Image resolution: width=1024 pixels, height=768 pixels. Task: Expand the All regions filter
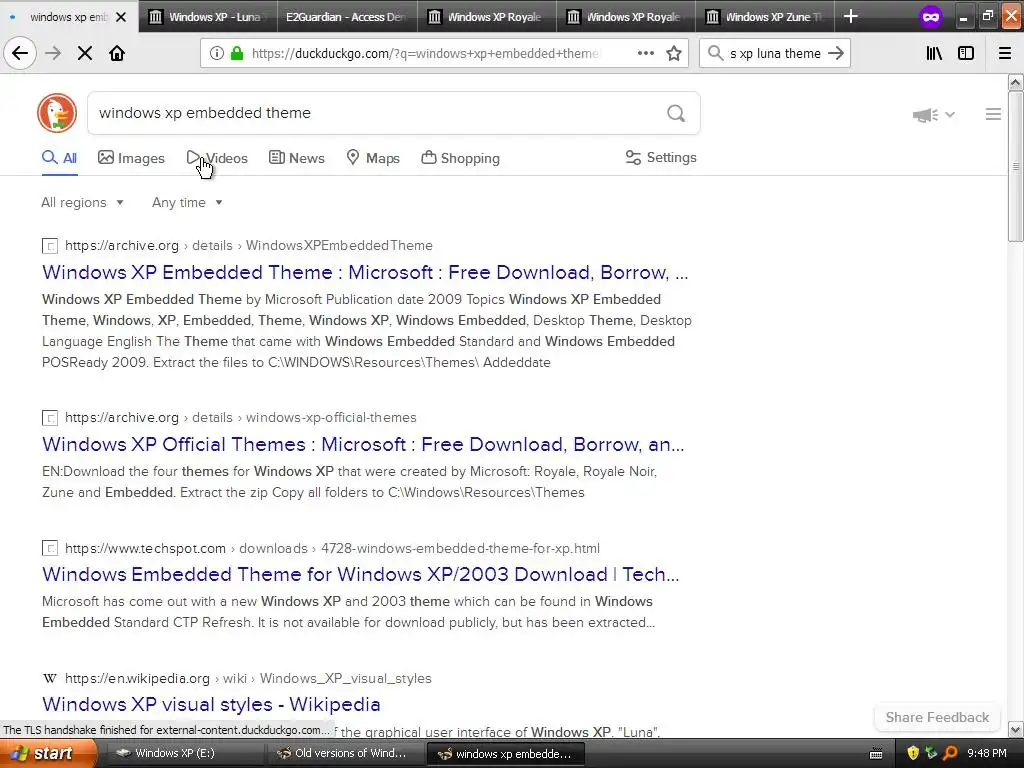point(82,202)
